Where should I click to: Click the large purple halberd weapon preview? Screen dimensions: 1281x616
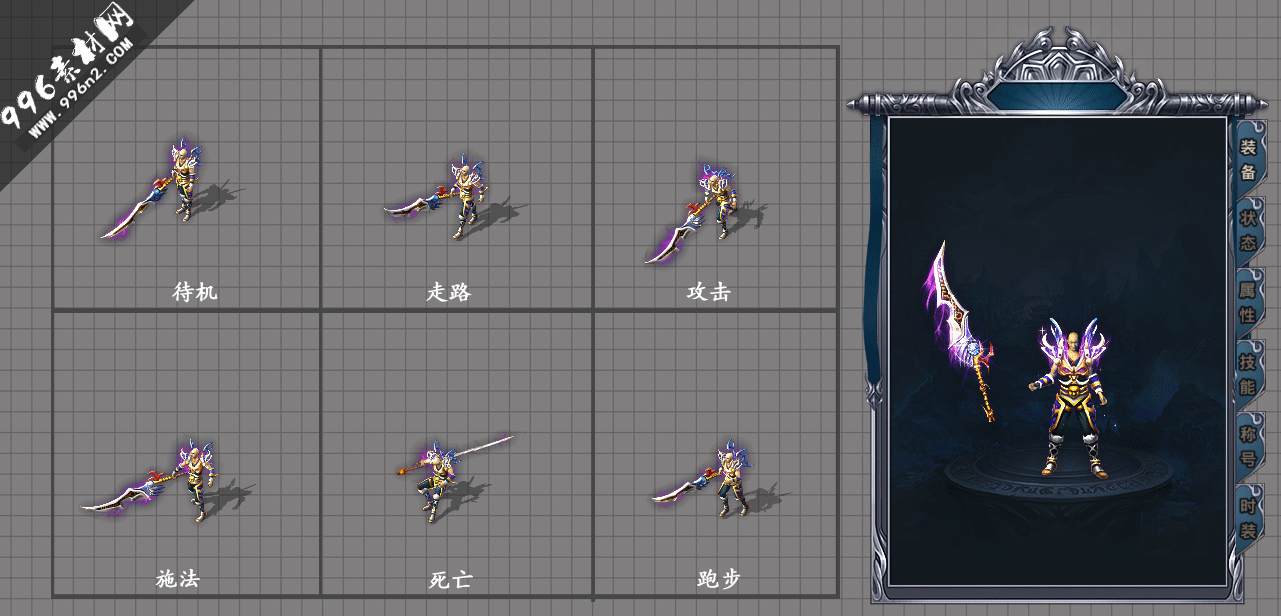[x=959, y=330]
